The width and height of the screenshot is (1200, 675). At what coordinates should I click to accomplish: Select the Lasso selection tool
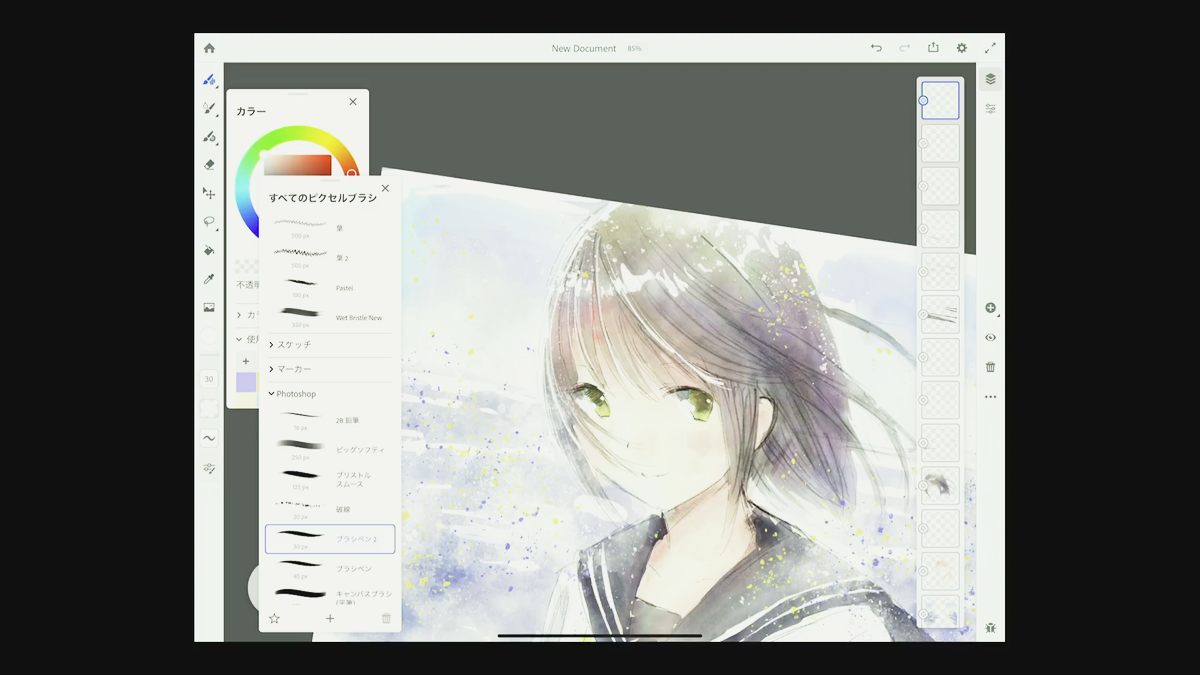(x=209, y=222)
